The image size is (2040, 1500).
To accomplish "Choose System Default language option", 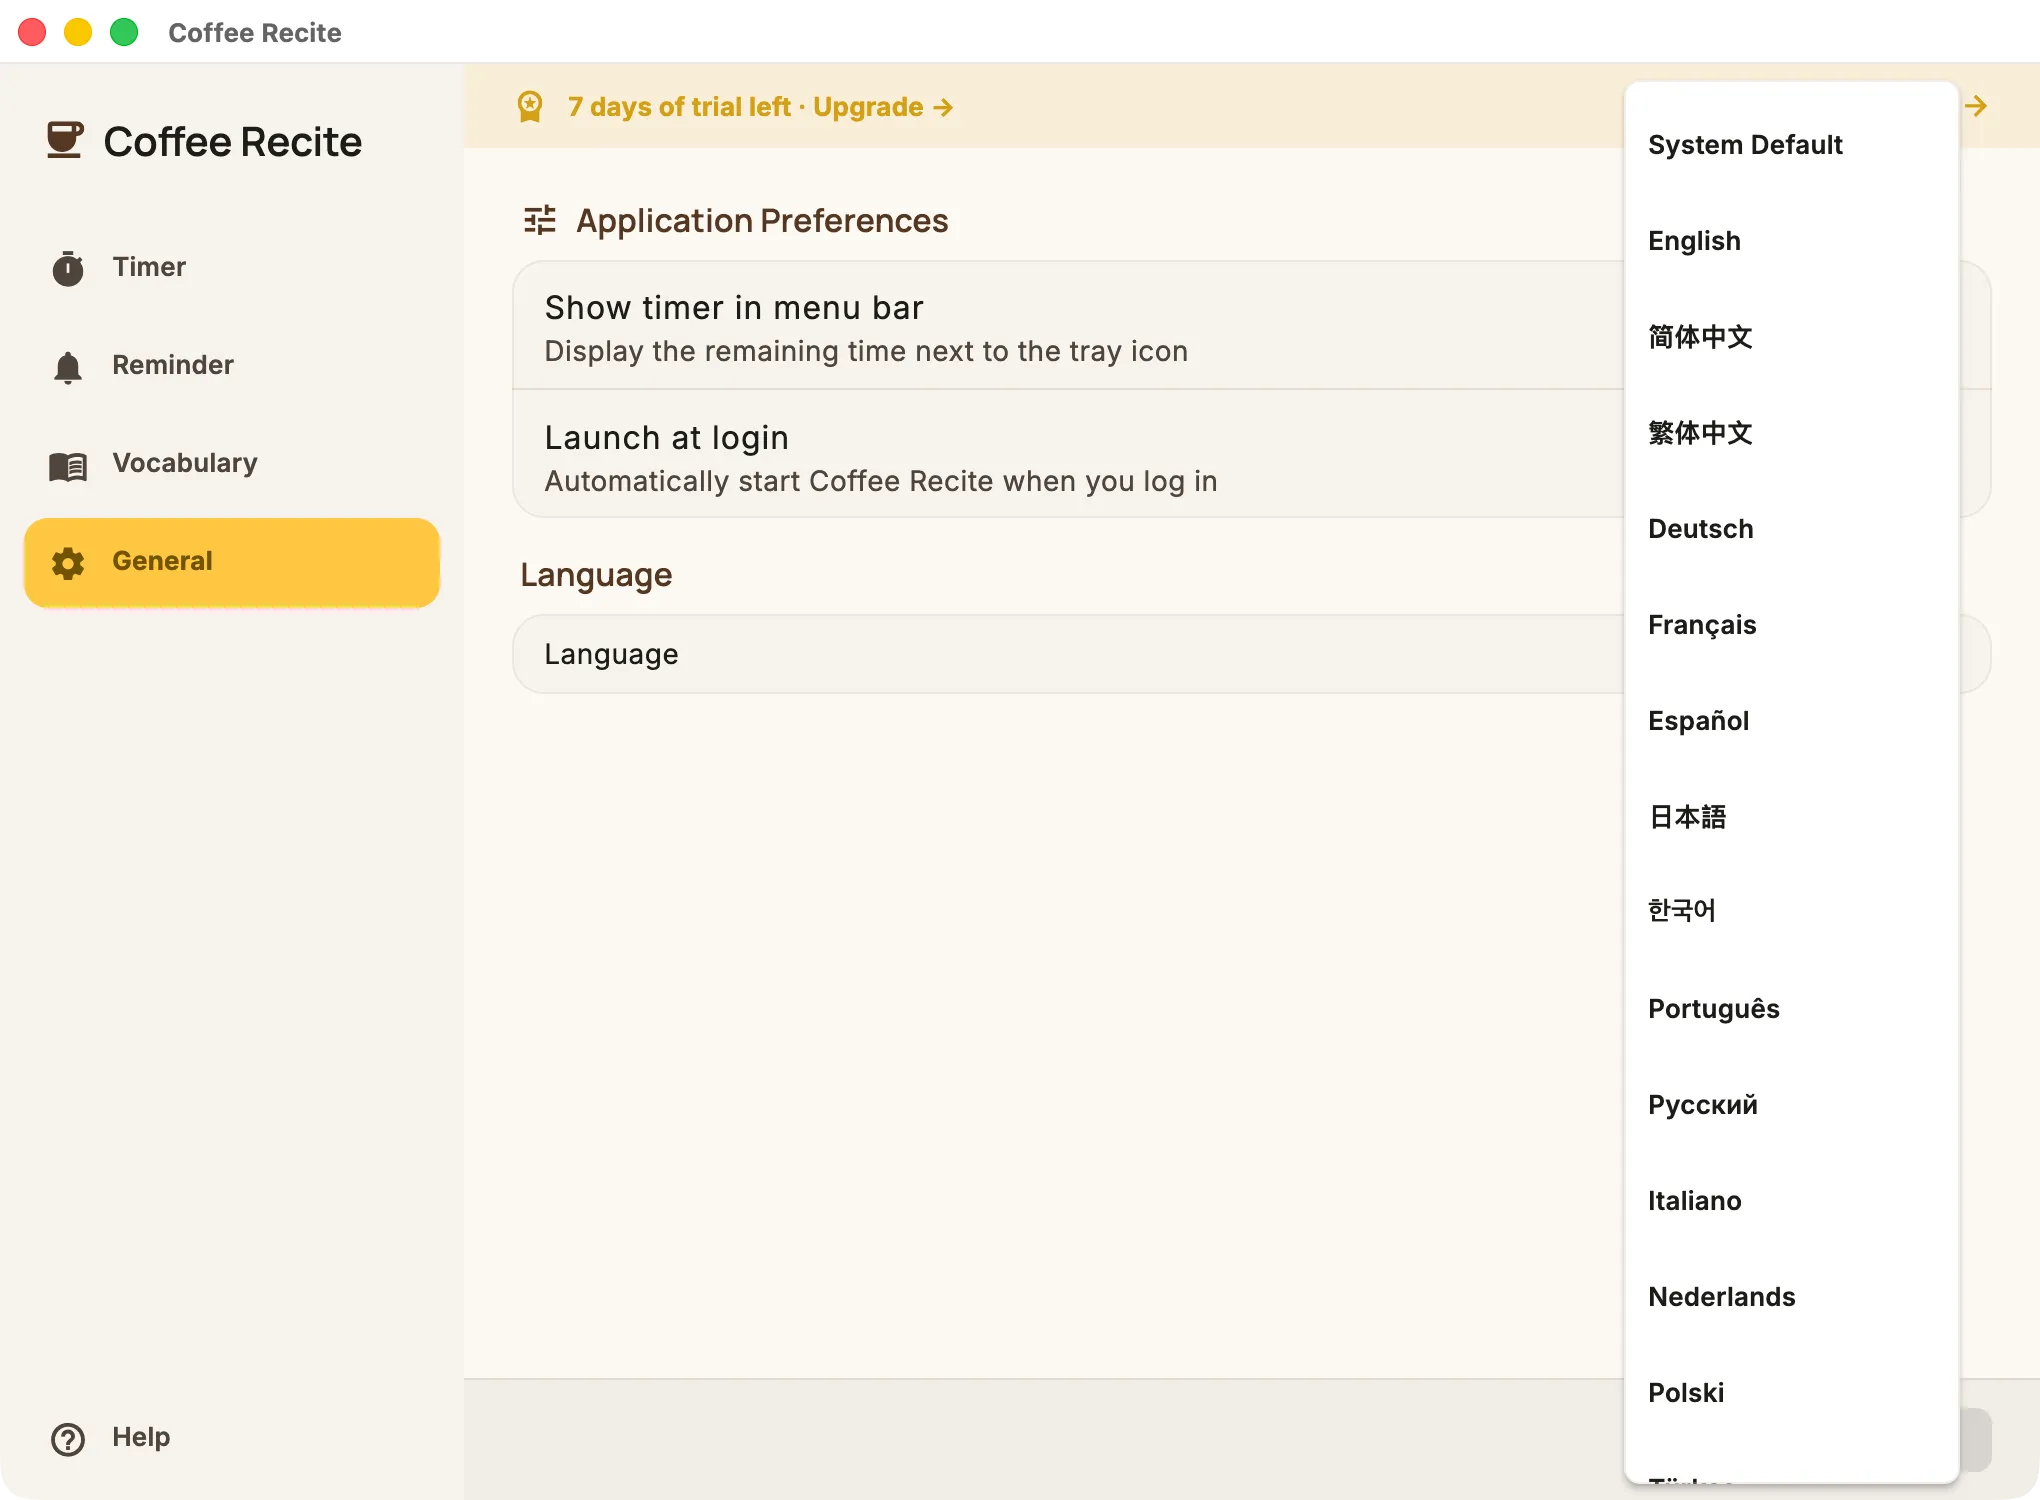I will (x=1791, y=145).
